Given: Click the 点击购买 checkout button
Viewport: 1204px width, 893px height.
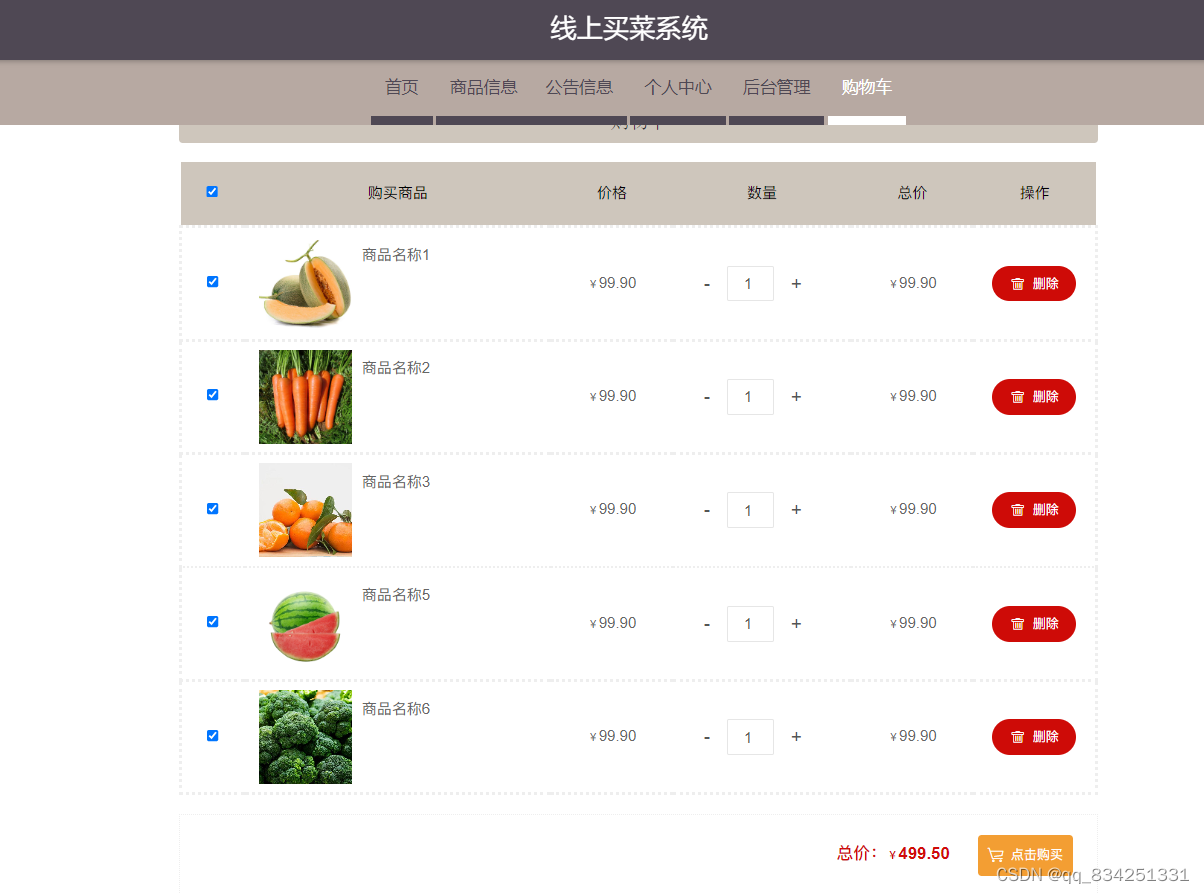Looking at the screenshot, I should 1025,855.
